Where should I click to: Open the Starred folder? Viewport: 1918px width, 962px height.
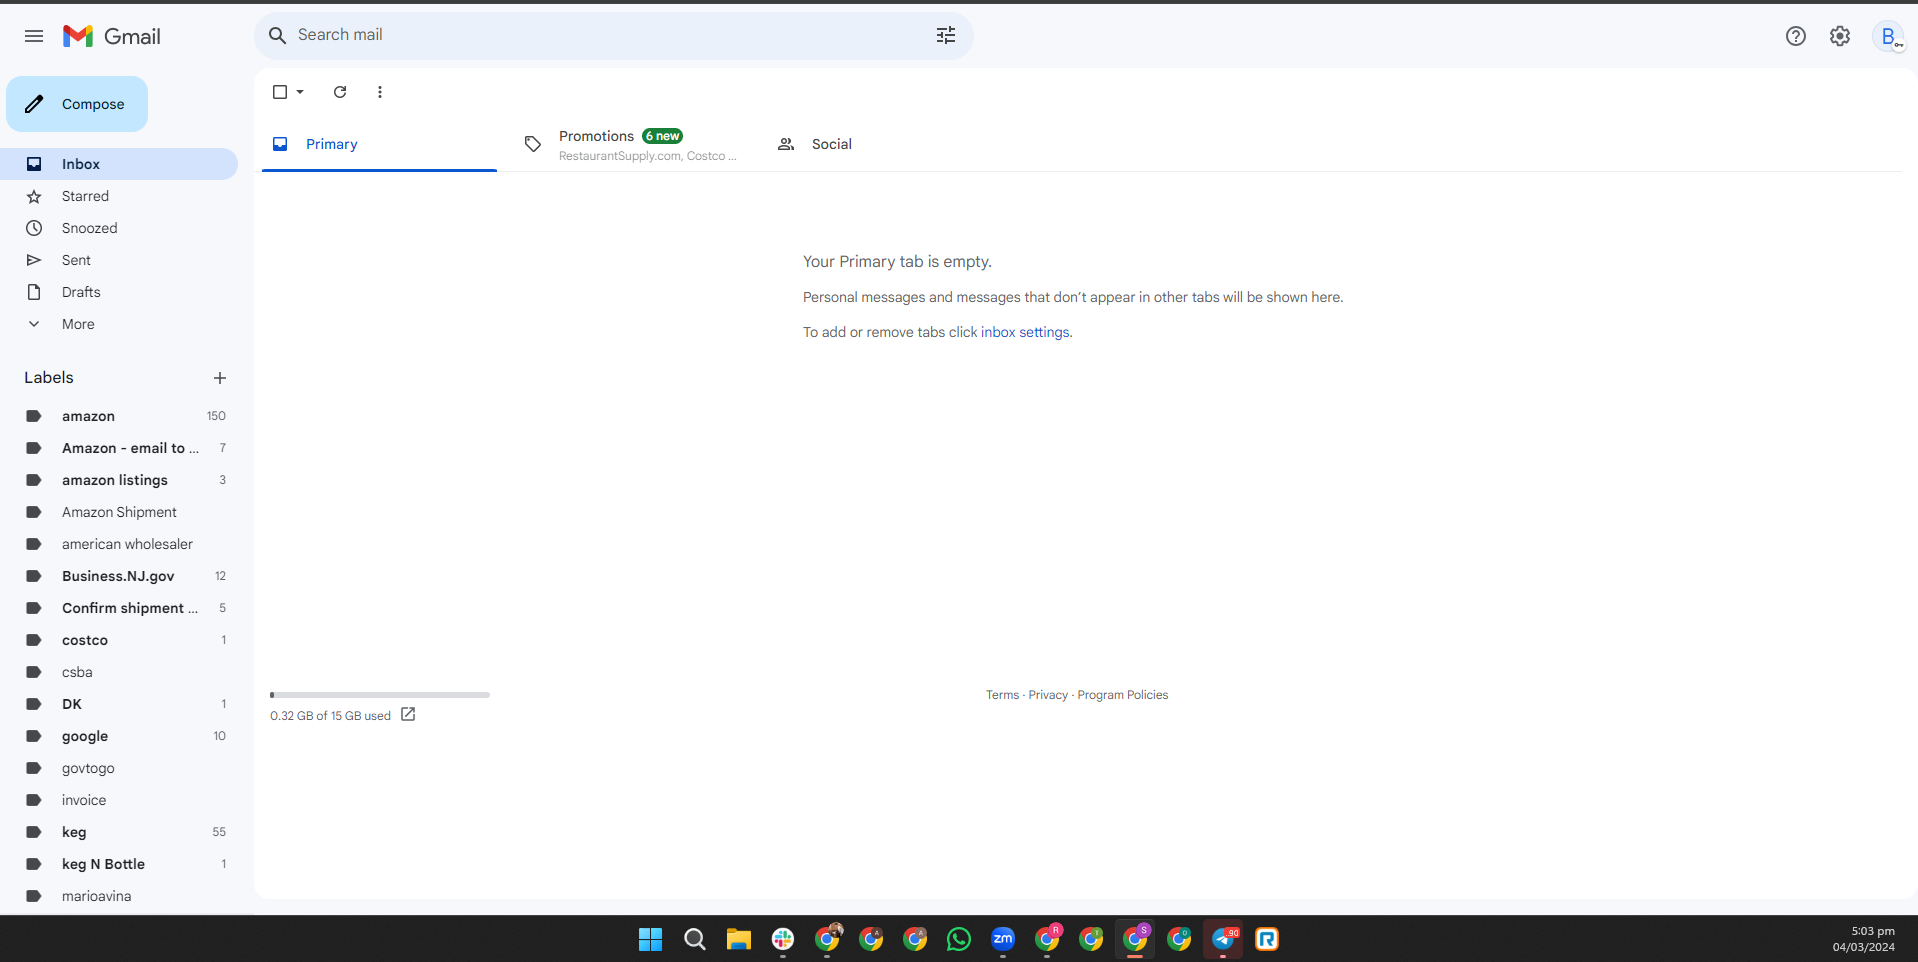pos(119,196)
